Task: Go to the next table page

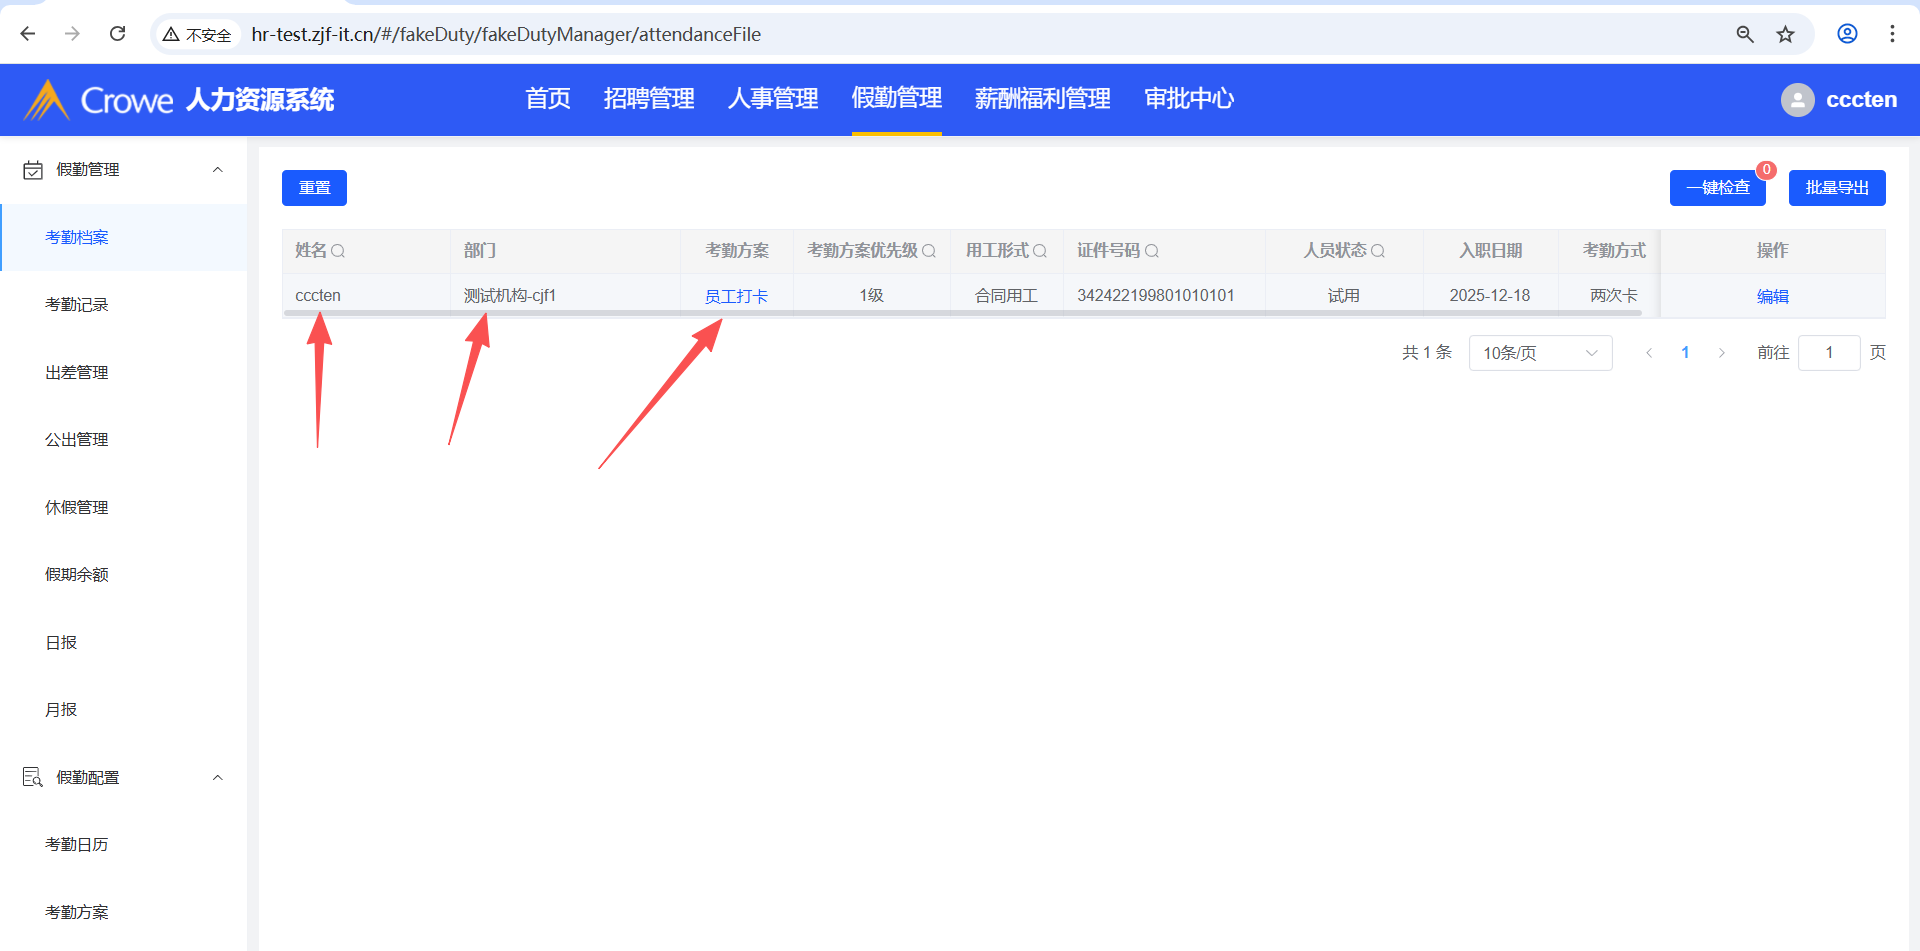Action: click(x=1722, y=353)
